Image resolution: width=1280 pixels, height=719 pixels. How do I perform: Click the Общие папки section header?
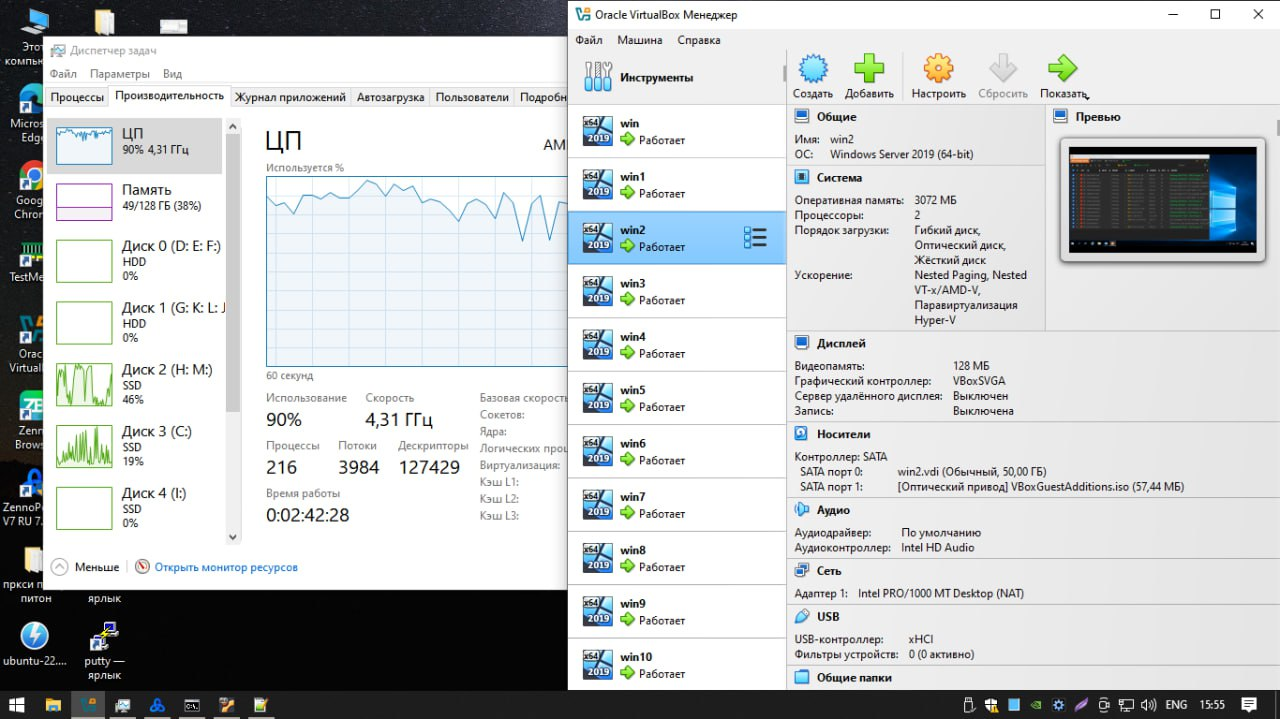coord(853,677)
